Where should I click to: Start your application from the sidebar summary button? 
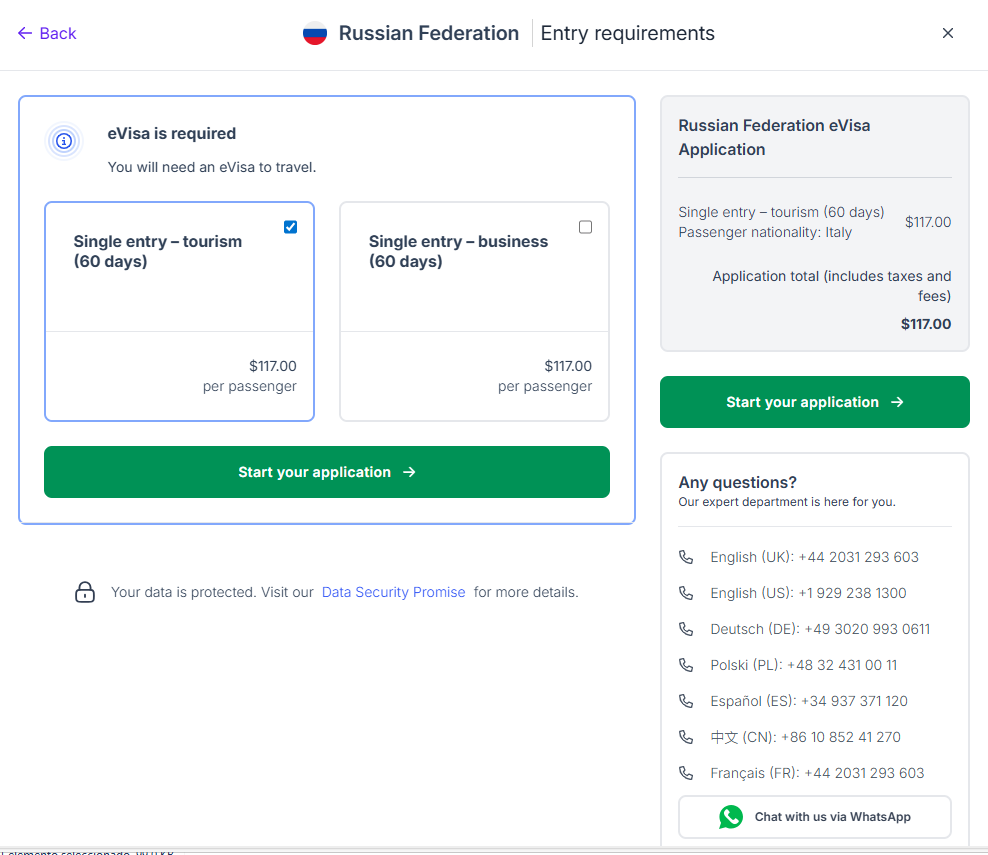pyautogui.click(x=815, y=402)
